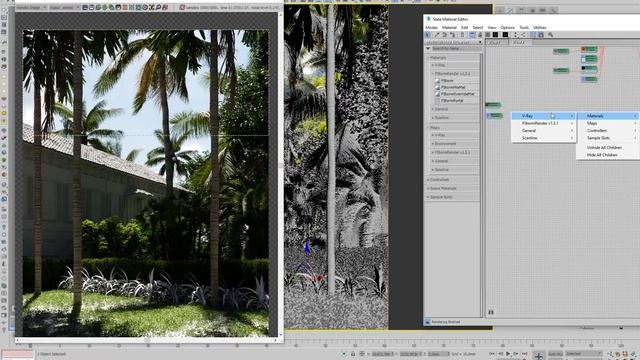Image resolution: width=640 pixels, height=360 pixels.
Task: Click first black material ID channel swatch
Action: [496, 35]
